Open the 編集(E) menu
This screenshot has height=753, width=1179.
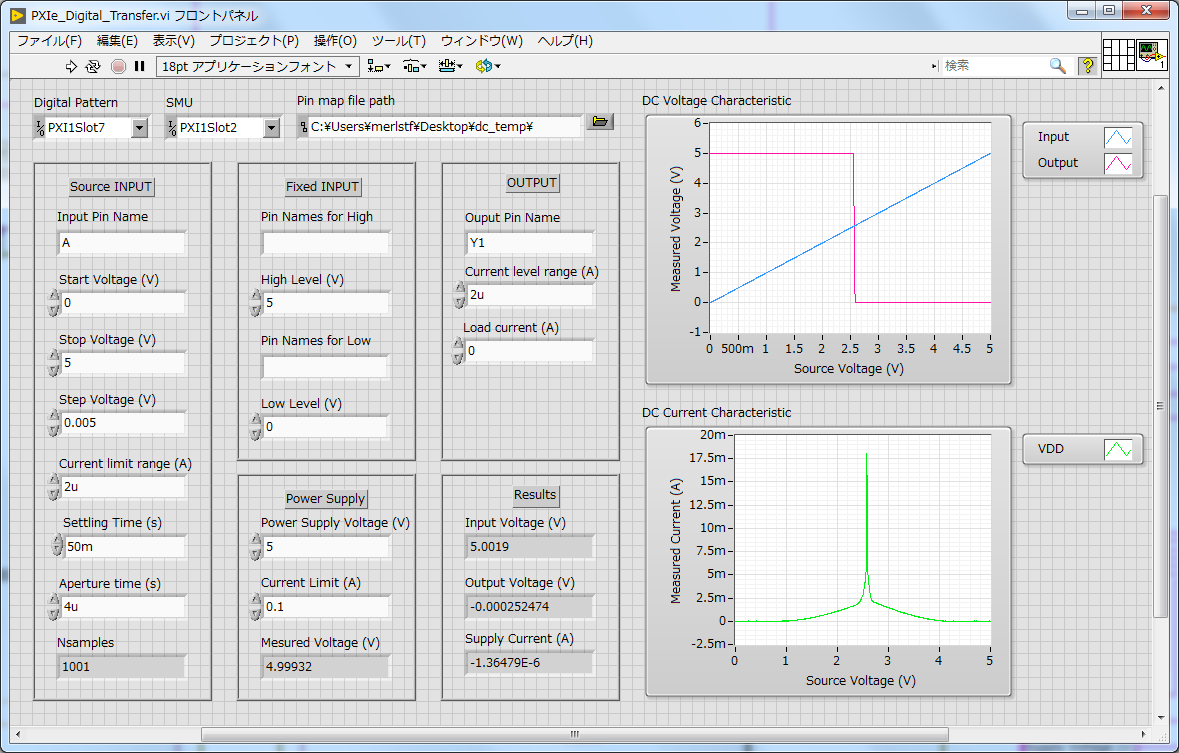click(x=117, y=41)
